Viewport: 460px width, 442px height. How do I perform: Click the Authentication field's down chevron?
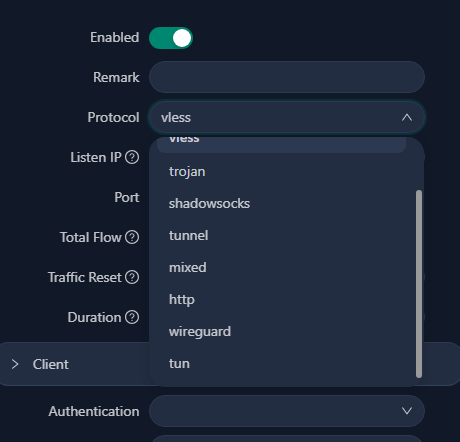tap(407, 411)
